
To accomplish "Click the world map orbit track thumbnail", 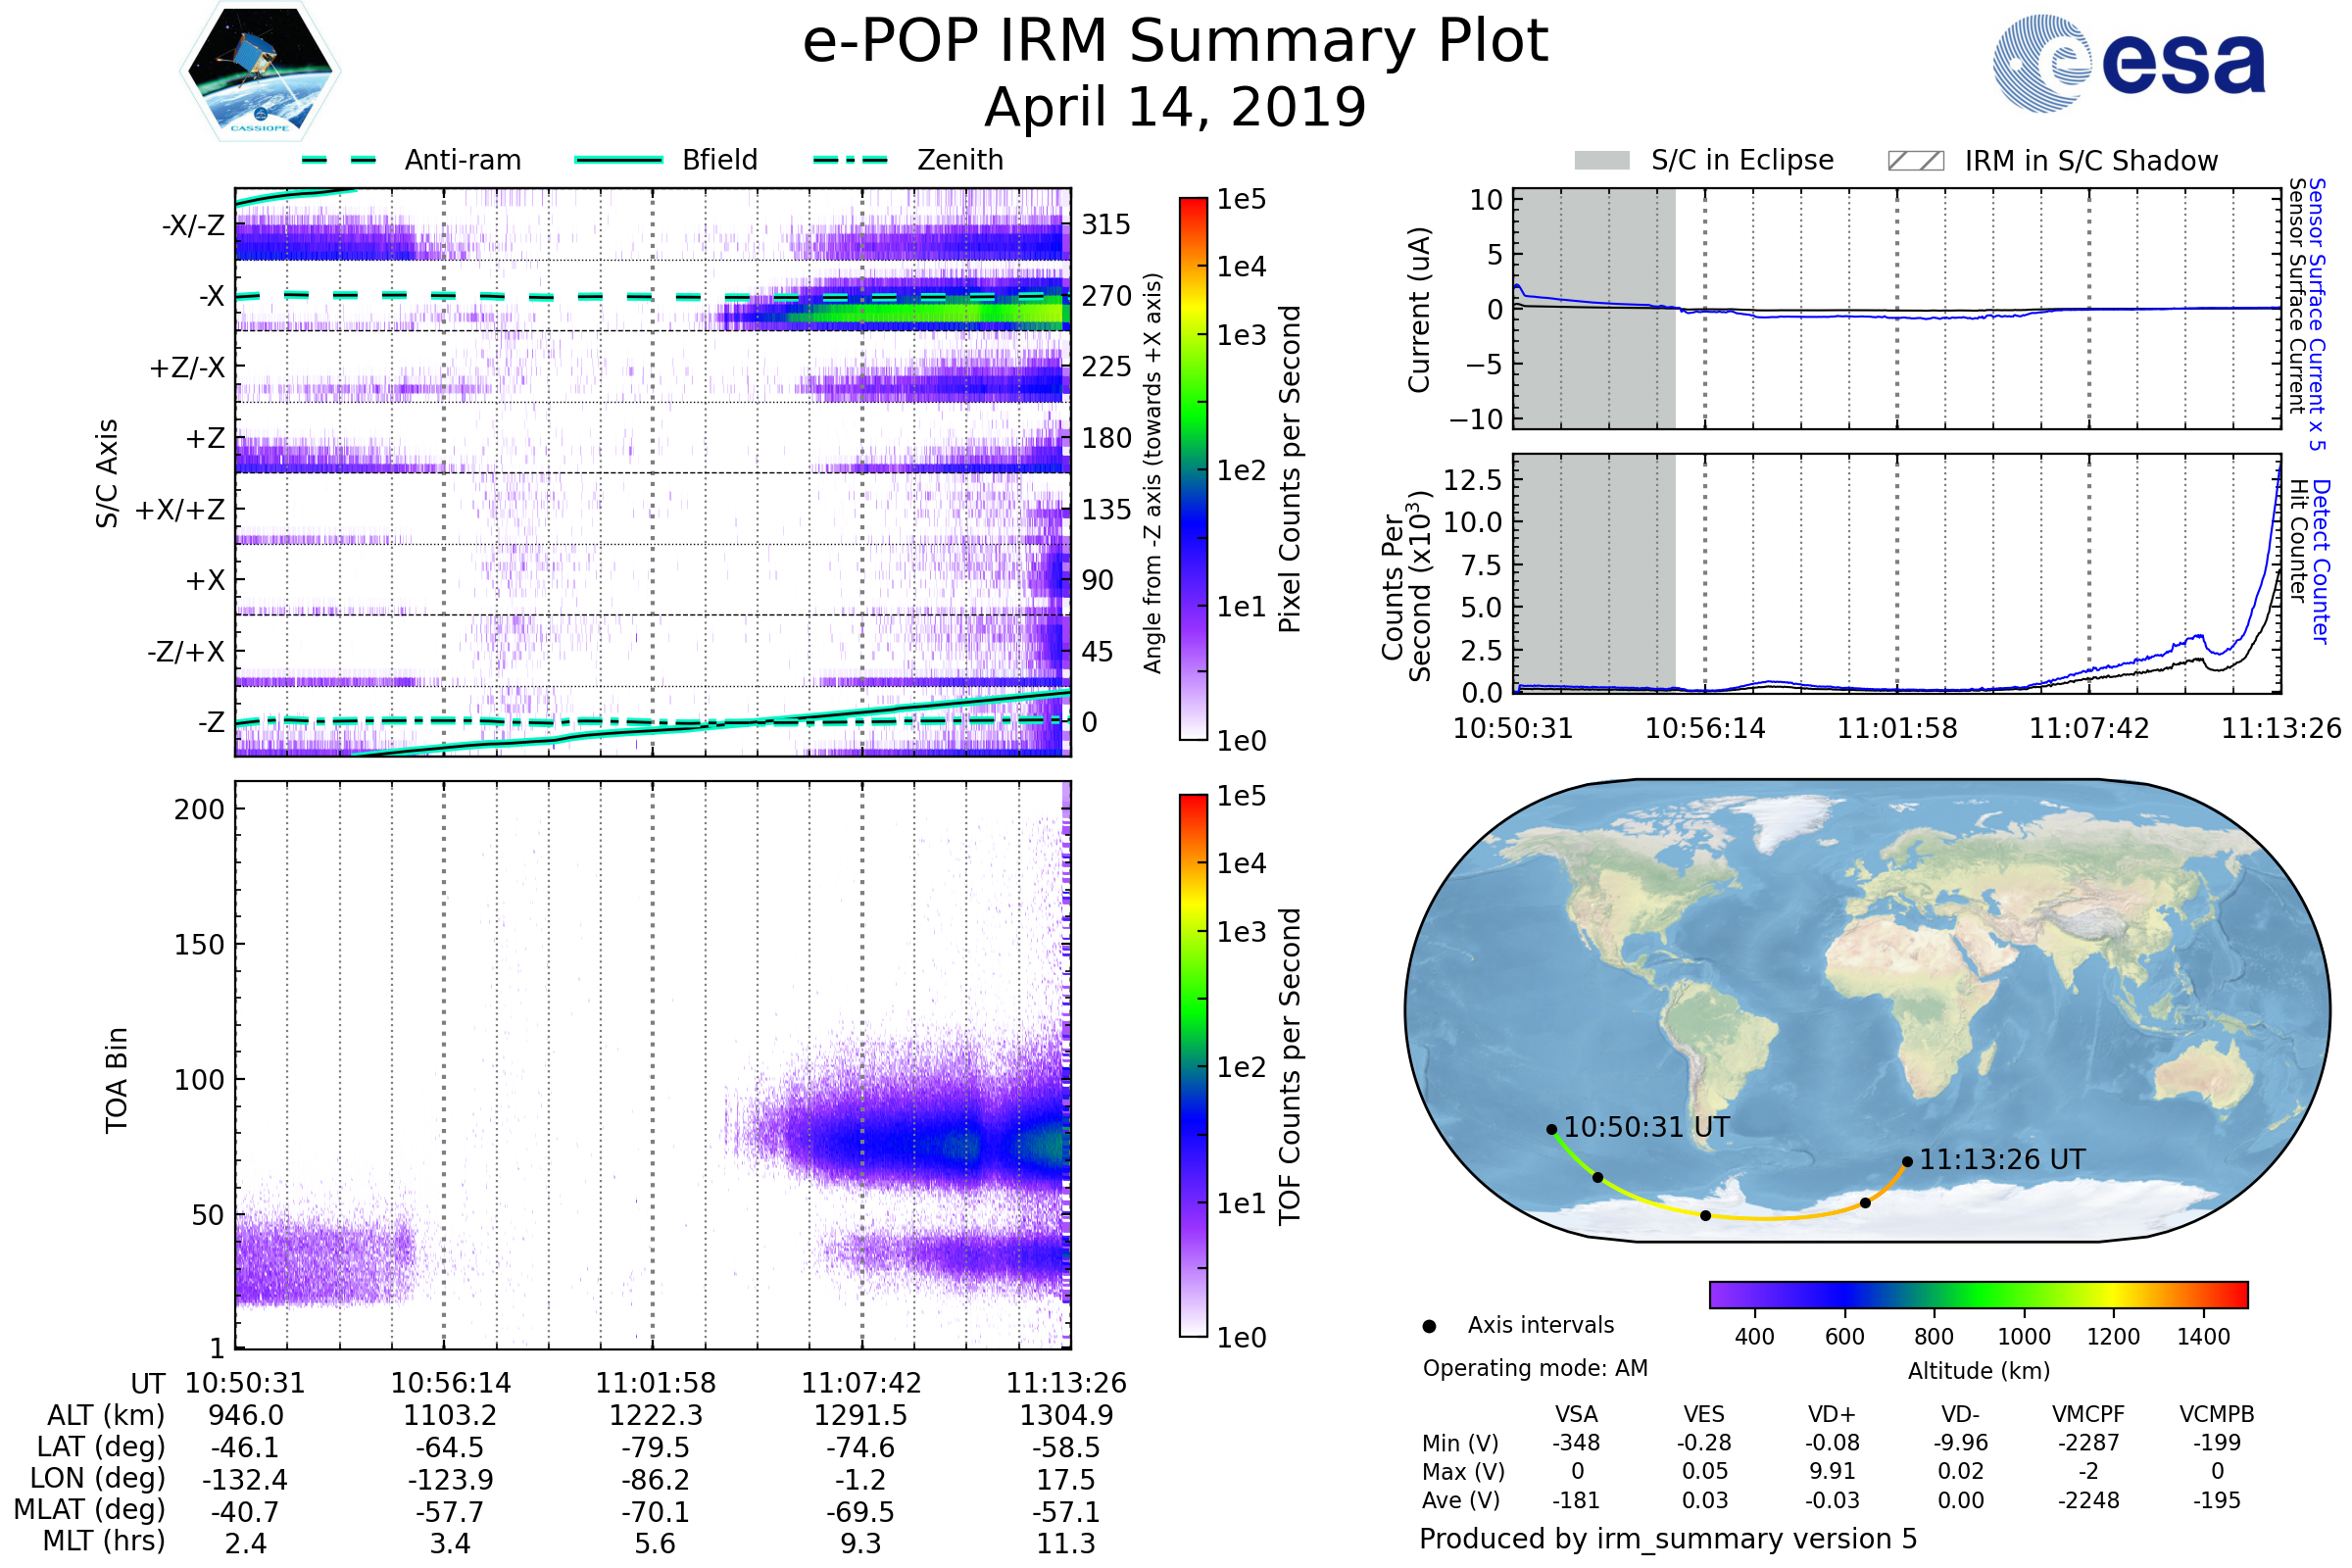I will [x=1866, y=1010].
